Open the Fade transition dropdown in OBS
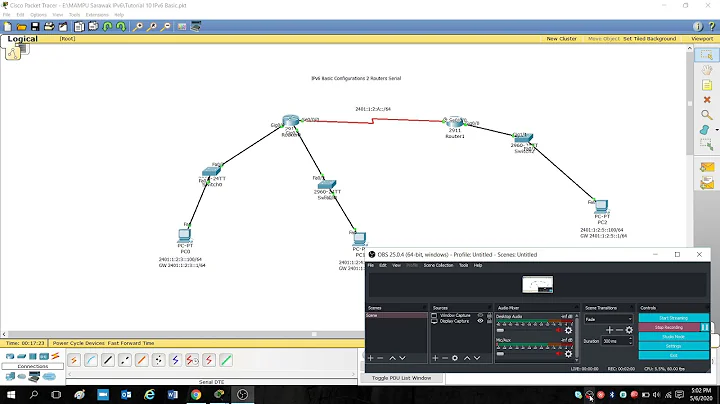720x404 pixels. (608, 319)
